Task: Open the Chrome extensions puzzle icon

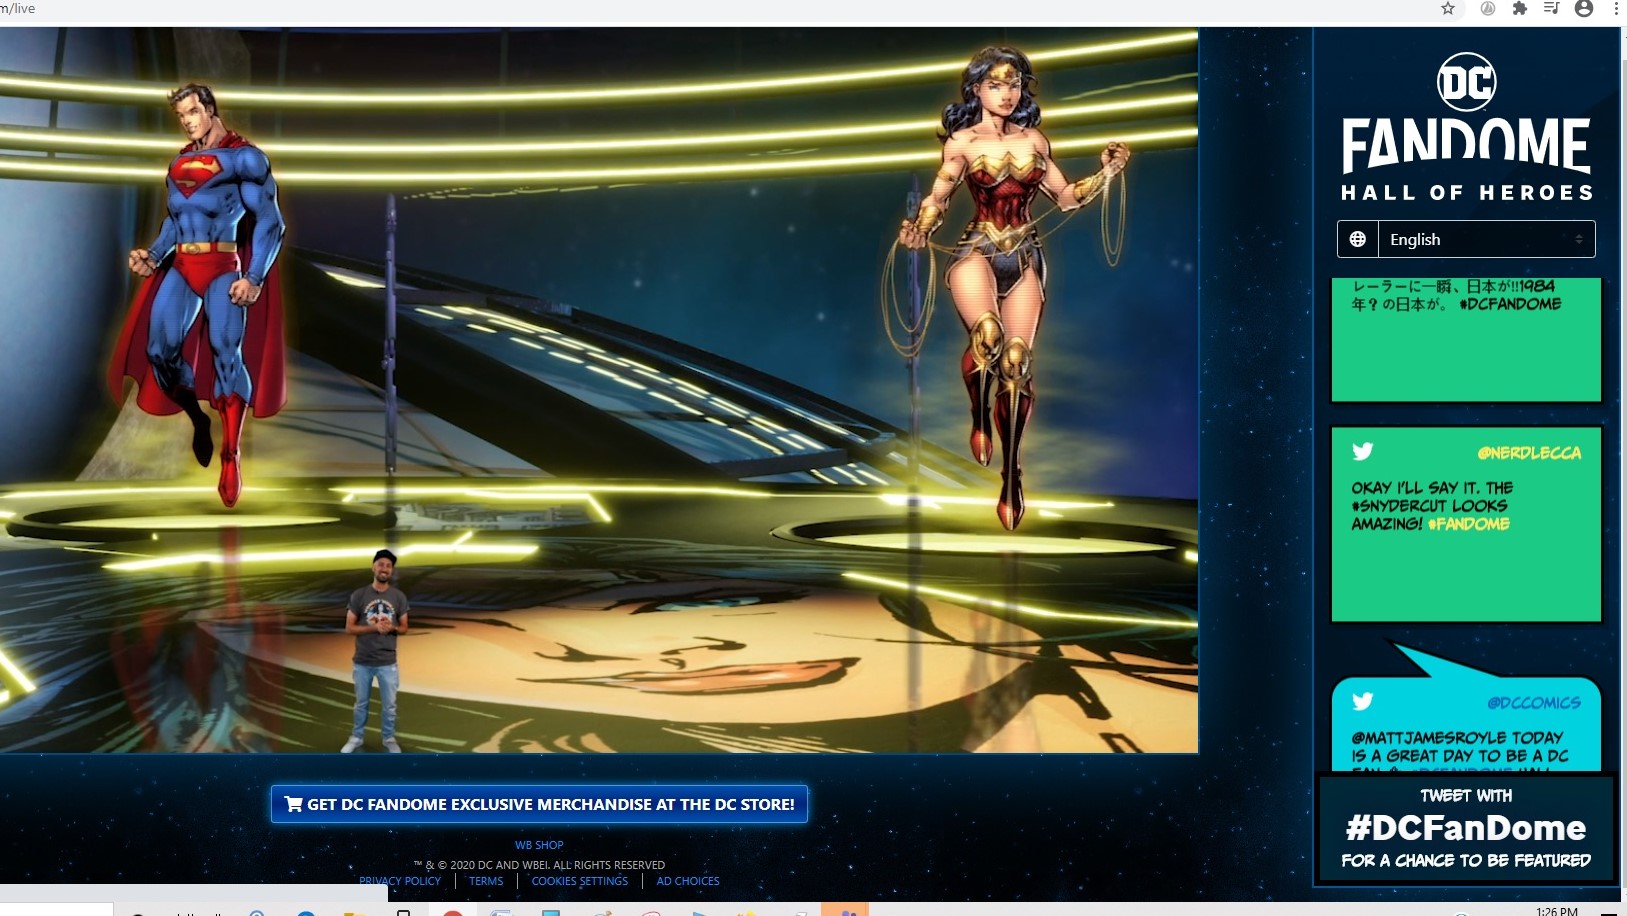Action: tap(1520, 9)
